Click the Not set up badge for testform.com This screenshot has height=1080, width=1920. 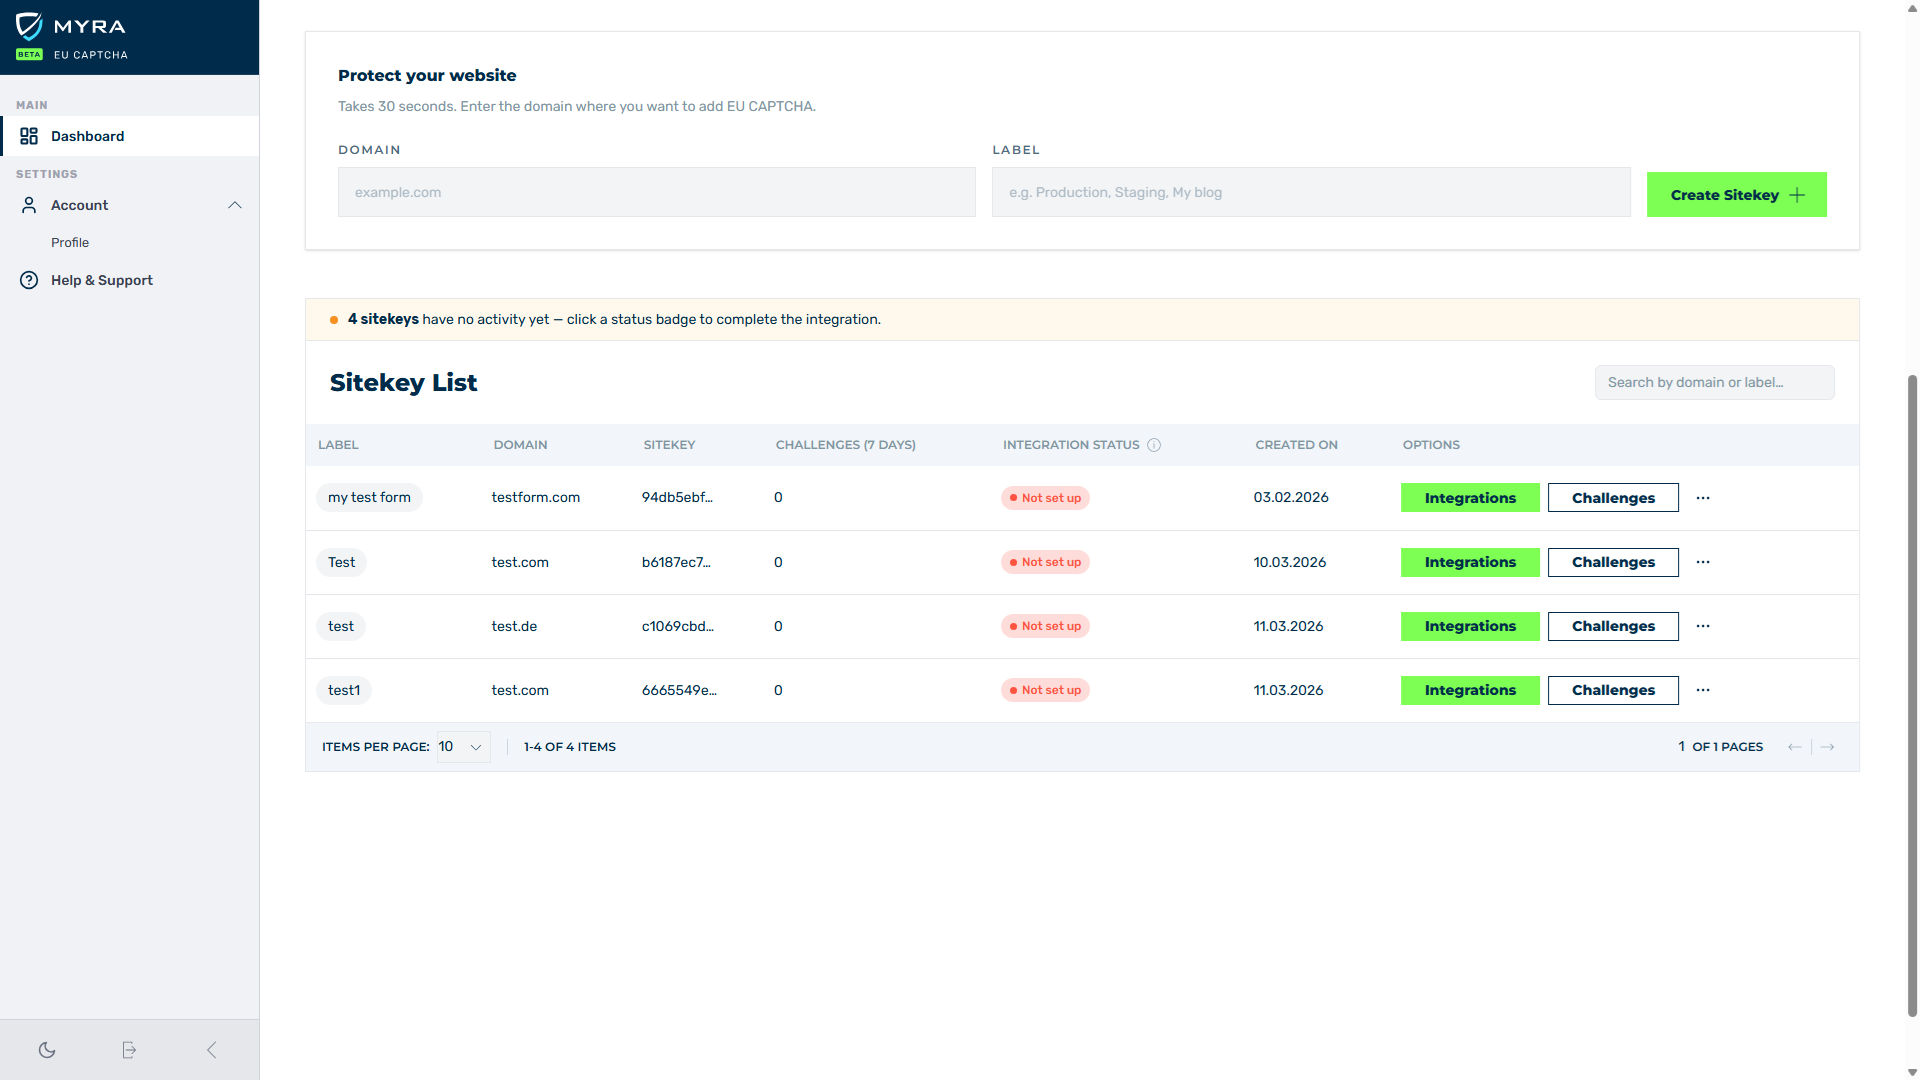1045,498
